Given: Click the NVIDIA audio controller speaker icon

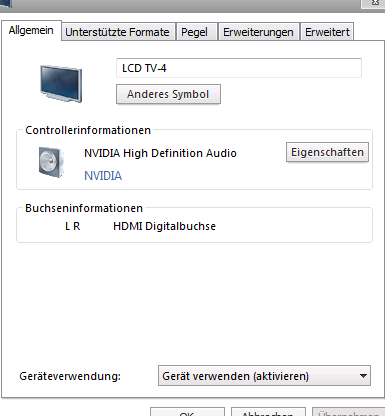Looking at the screenshot, I should point(51,162).
